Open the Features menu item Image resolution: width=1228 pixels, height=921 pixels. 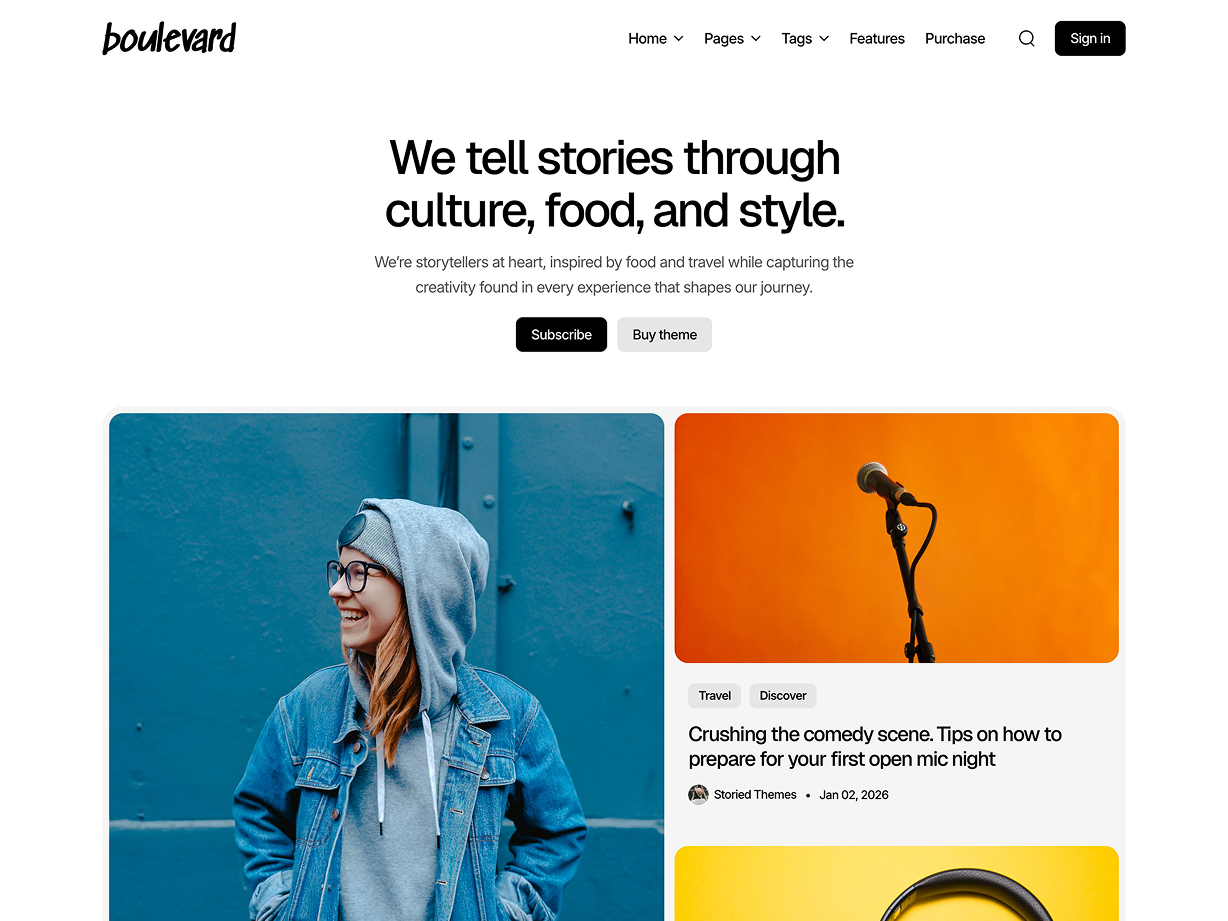click(877, 39)
